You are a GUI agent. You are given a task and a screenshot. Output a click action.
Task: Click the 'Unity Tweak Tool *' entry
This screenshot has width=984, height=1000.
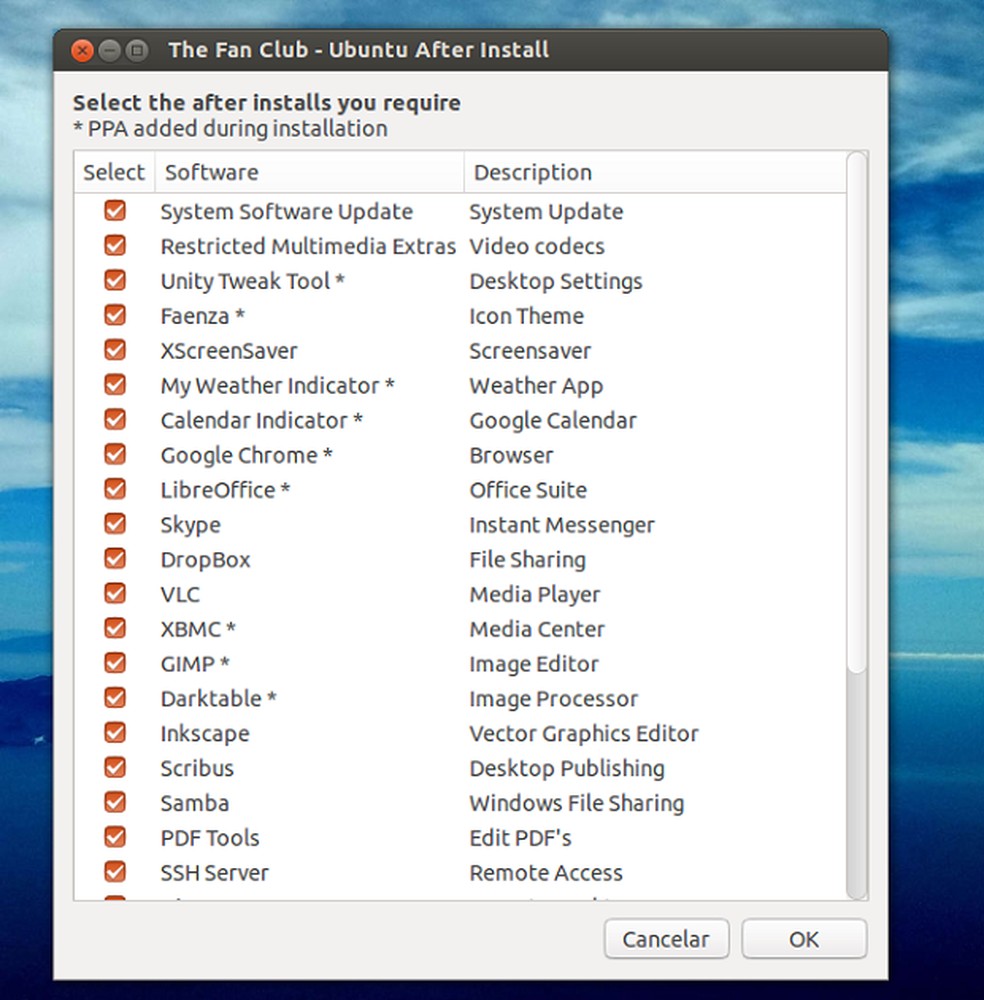[253, 281]
